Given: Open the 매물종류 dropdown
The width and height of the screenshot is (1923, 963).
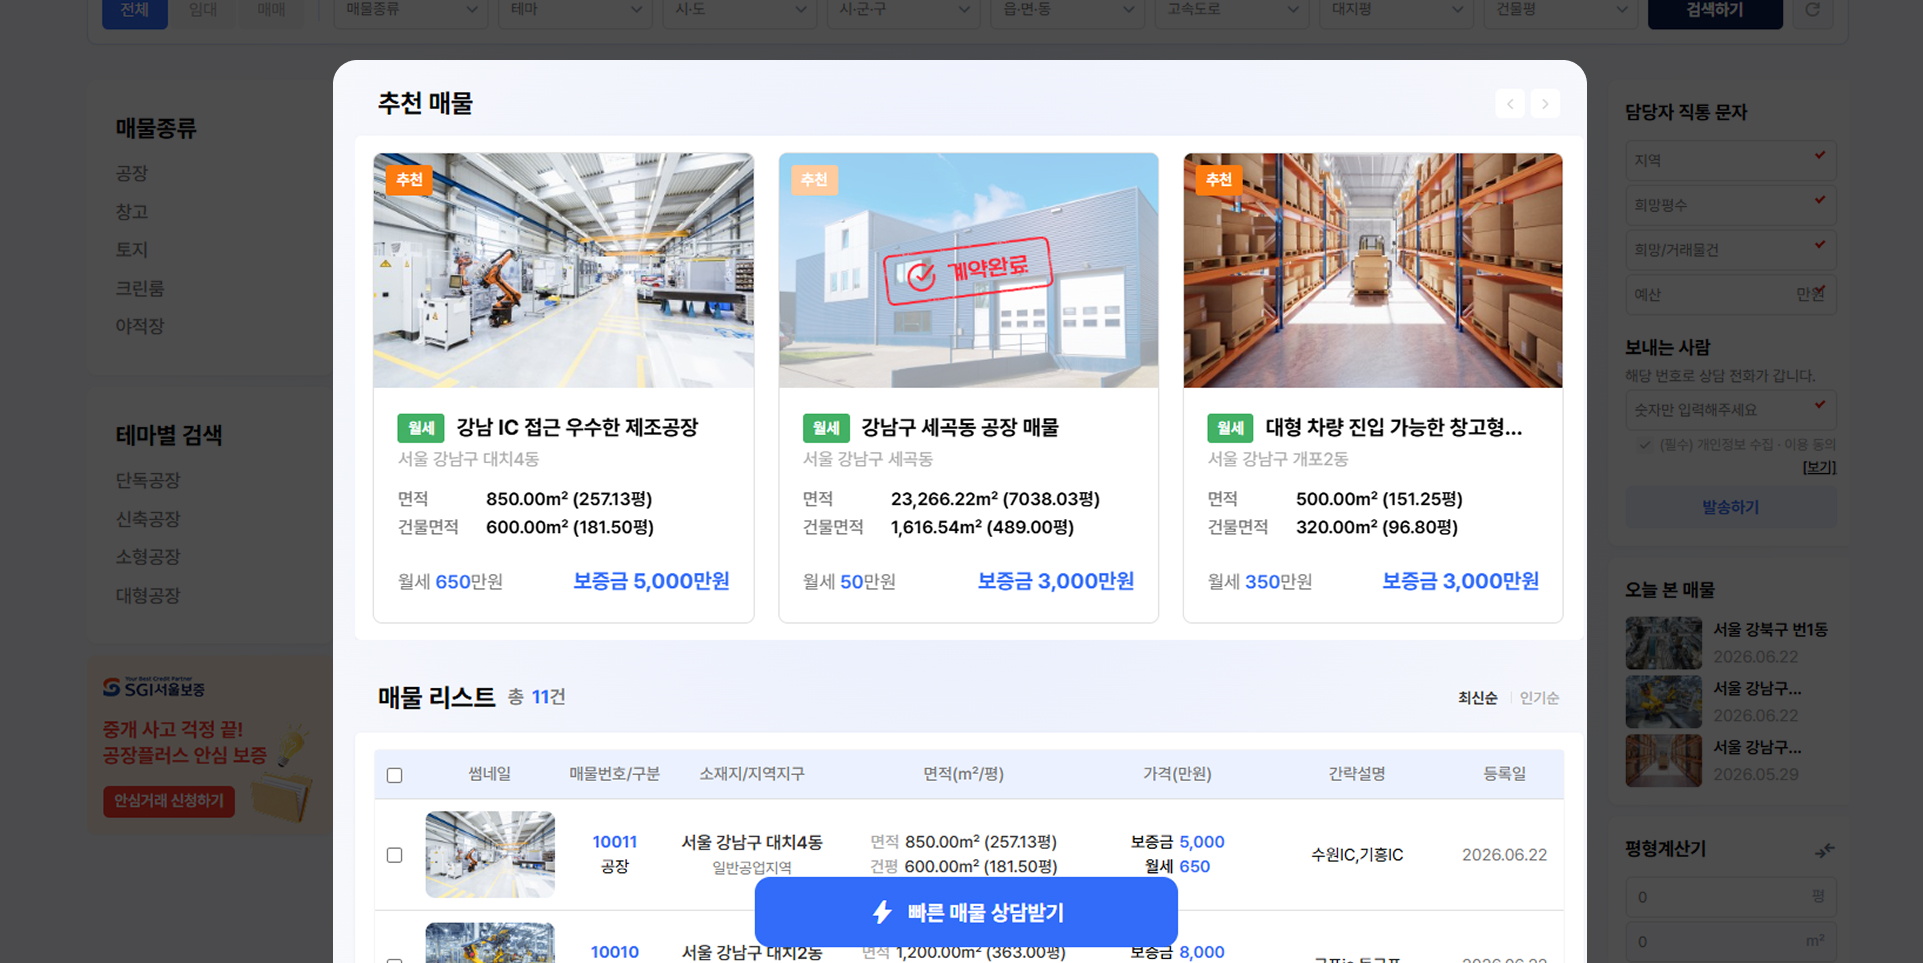Looking at the screenshot, I should [411, 10].
